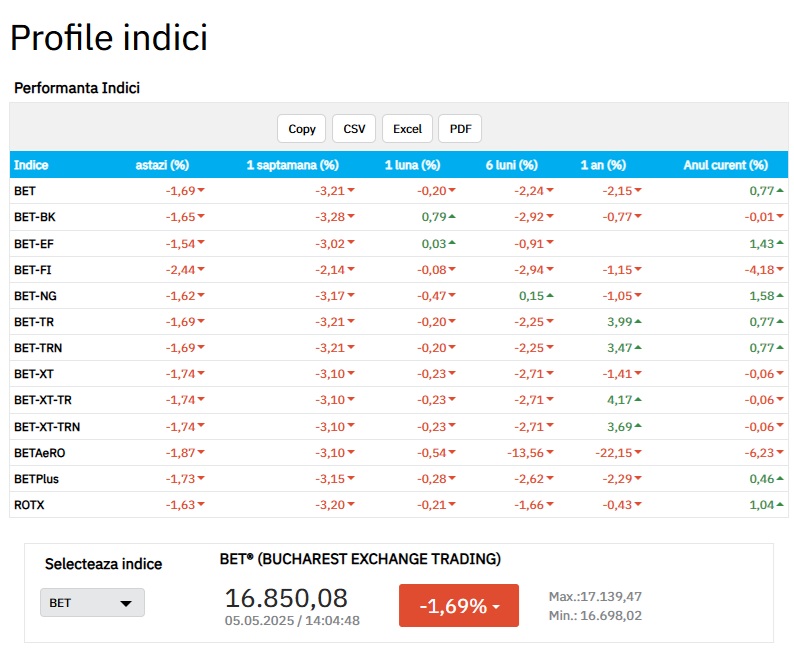Image resolution: width=794 pixels, height=672 pixels.
Task: Sort by 1 saptamana (%) header
Action: (x=292, y=165)
